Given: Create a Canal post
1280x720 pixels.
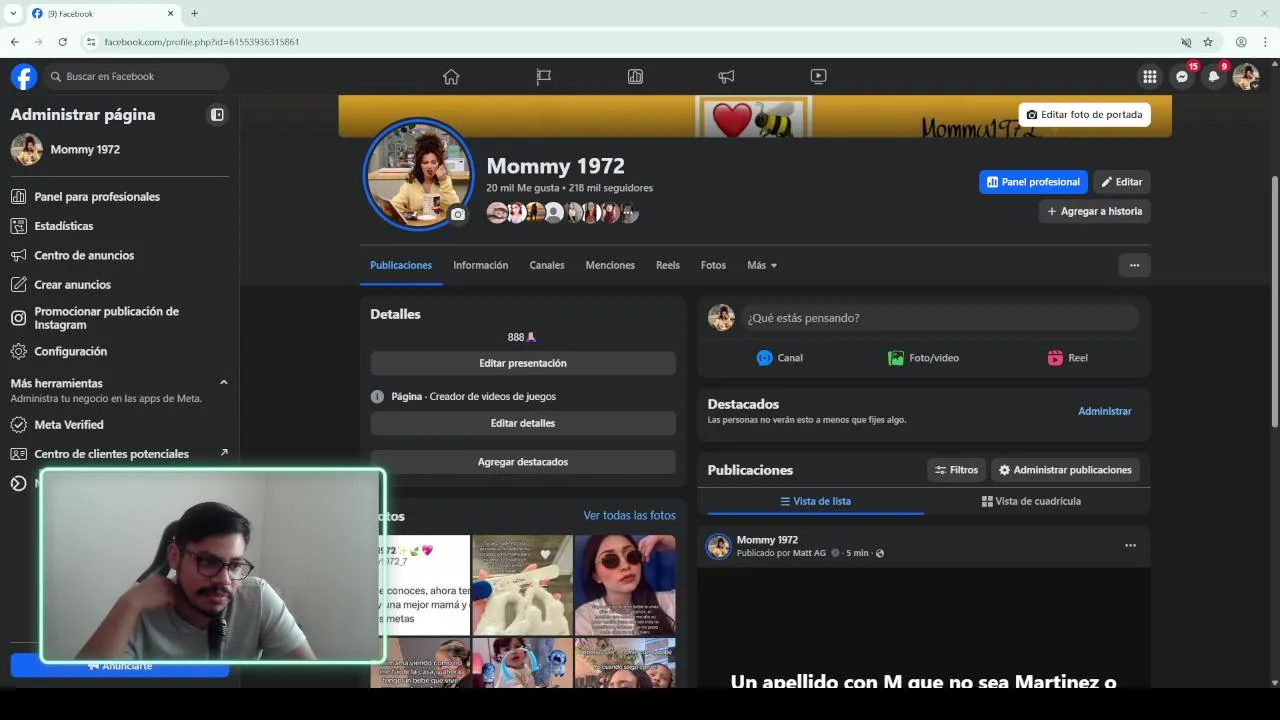Looking at the screenshot, I should point(780,358).
